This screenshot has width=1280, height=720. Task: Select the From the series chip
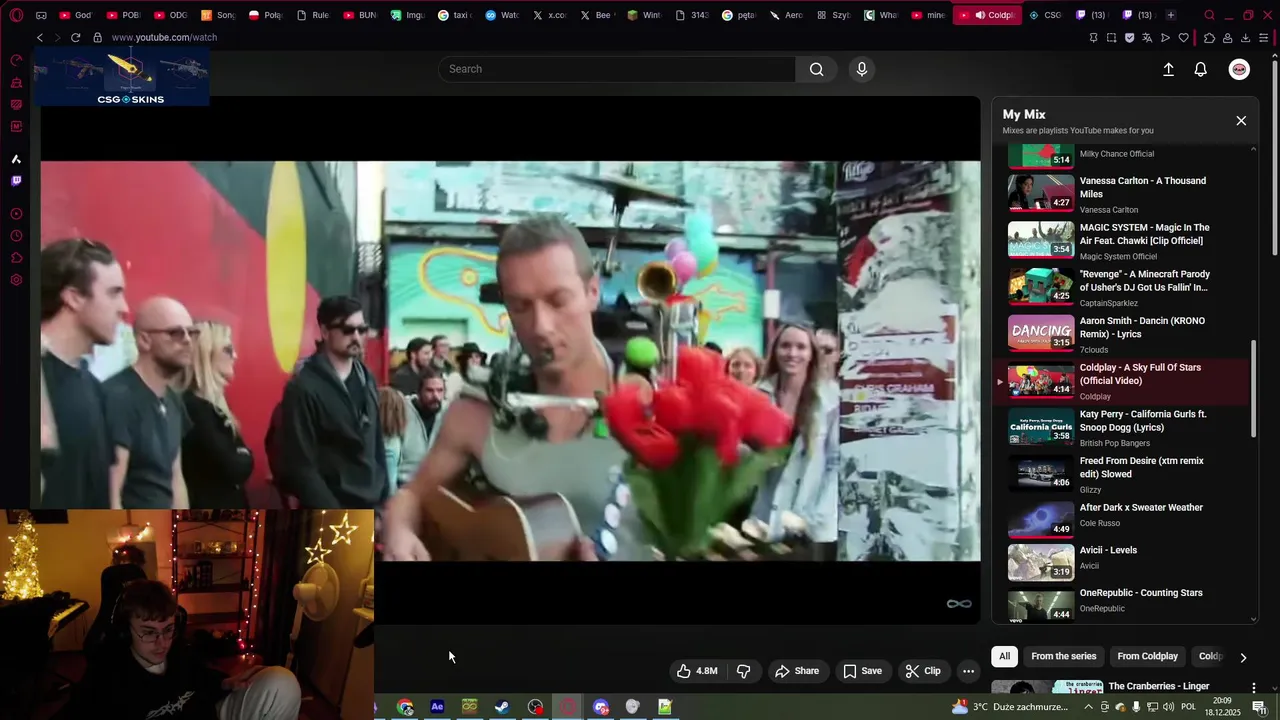[x=1063, y=656]
